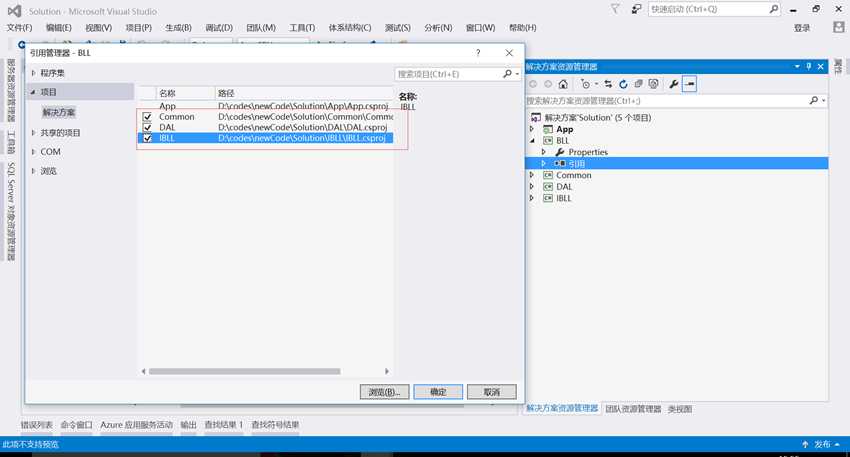Uncheck the Common project reference checkbox
The width and height of the screenshot is (850, 457).
pyautogui.click(x=147, y=117)
